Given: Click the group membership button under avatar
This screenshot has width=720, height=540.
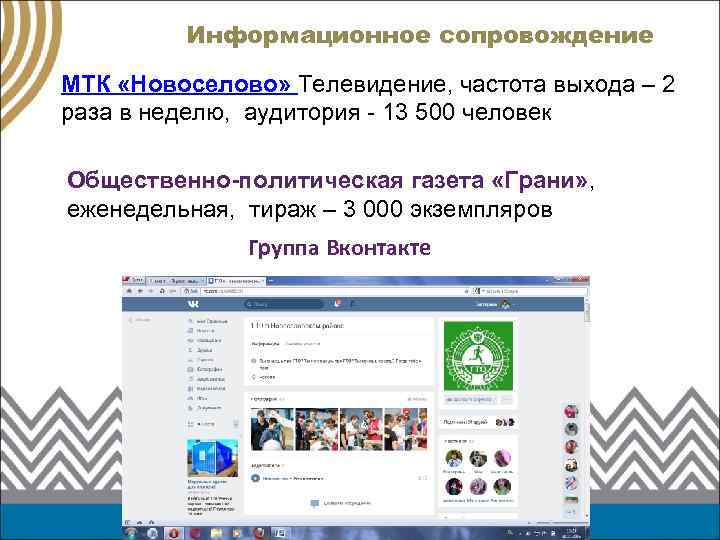Looking at the screenshot, I should (x=470, y=399).
